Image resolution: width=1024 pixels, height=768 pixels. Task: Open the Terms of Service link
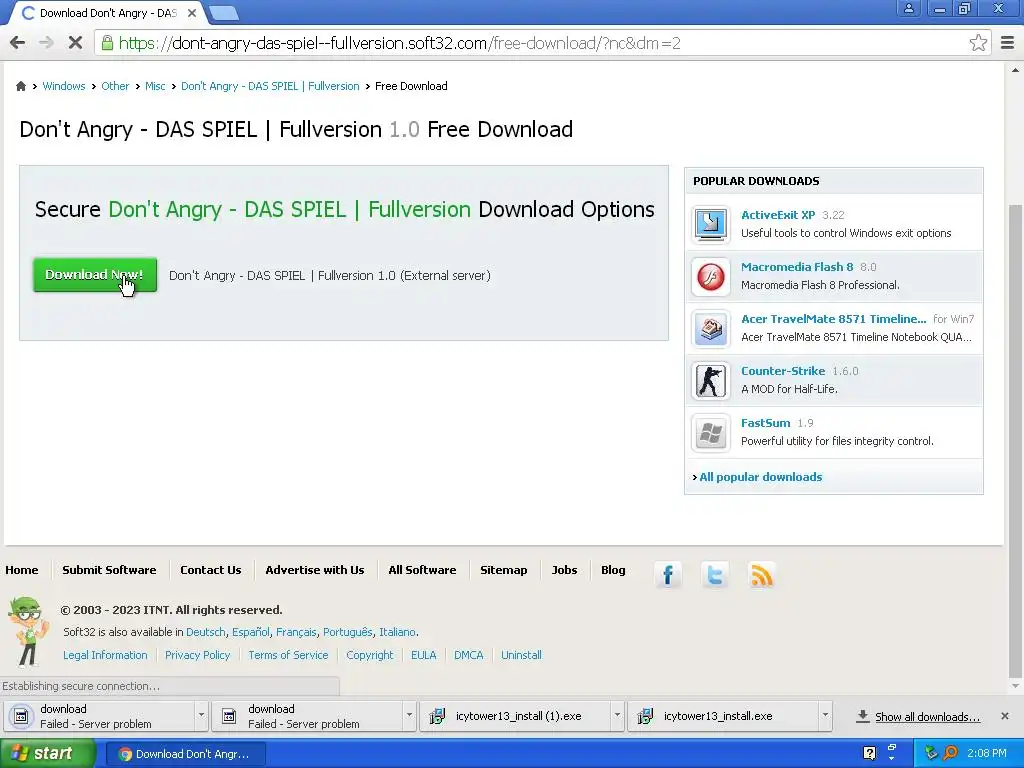click(x=288, y=655)
